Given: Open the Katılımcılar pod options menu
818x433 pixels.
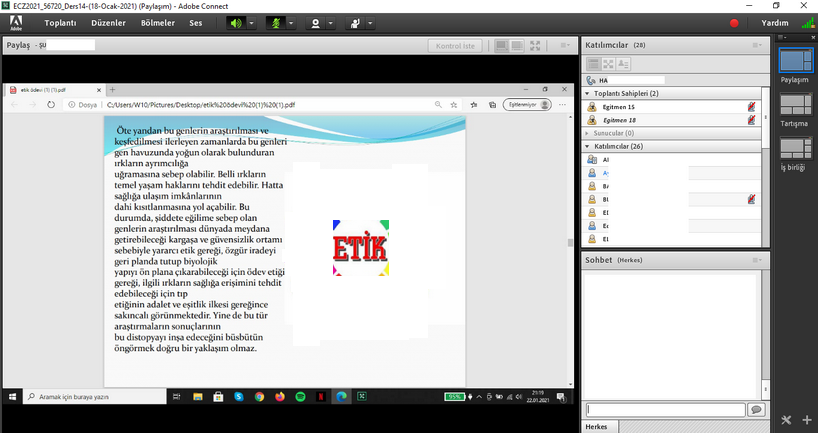Looking at the screenshot, I should 758,46.
